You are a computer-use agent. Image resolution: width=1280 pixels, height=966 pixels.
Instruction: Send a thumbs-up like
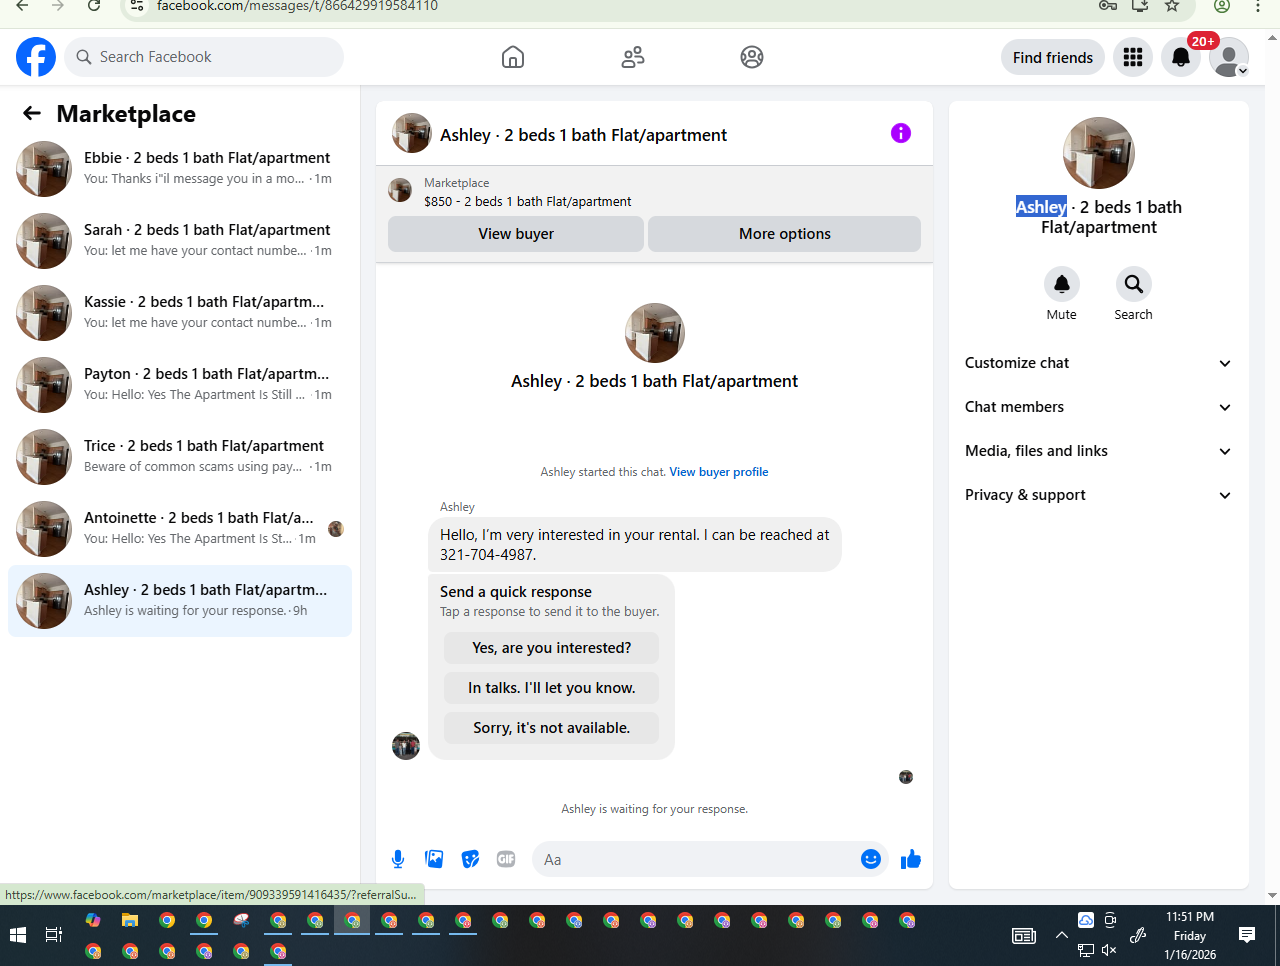911,859
